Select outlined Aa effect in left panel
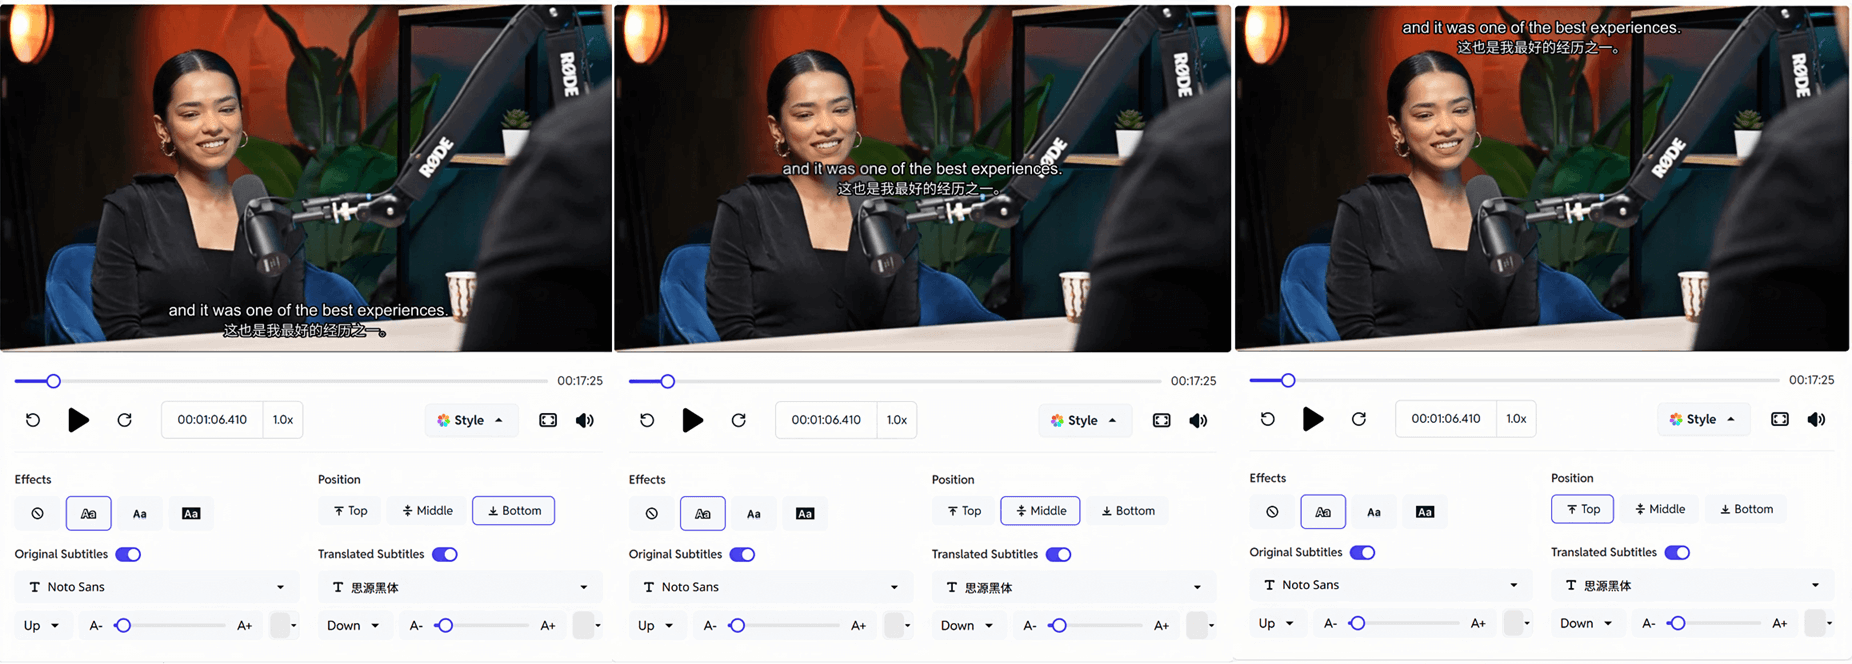Viewport: 1852px width, 664px height. (88, 513)
